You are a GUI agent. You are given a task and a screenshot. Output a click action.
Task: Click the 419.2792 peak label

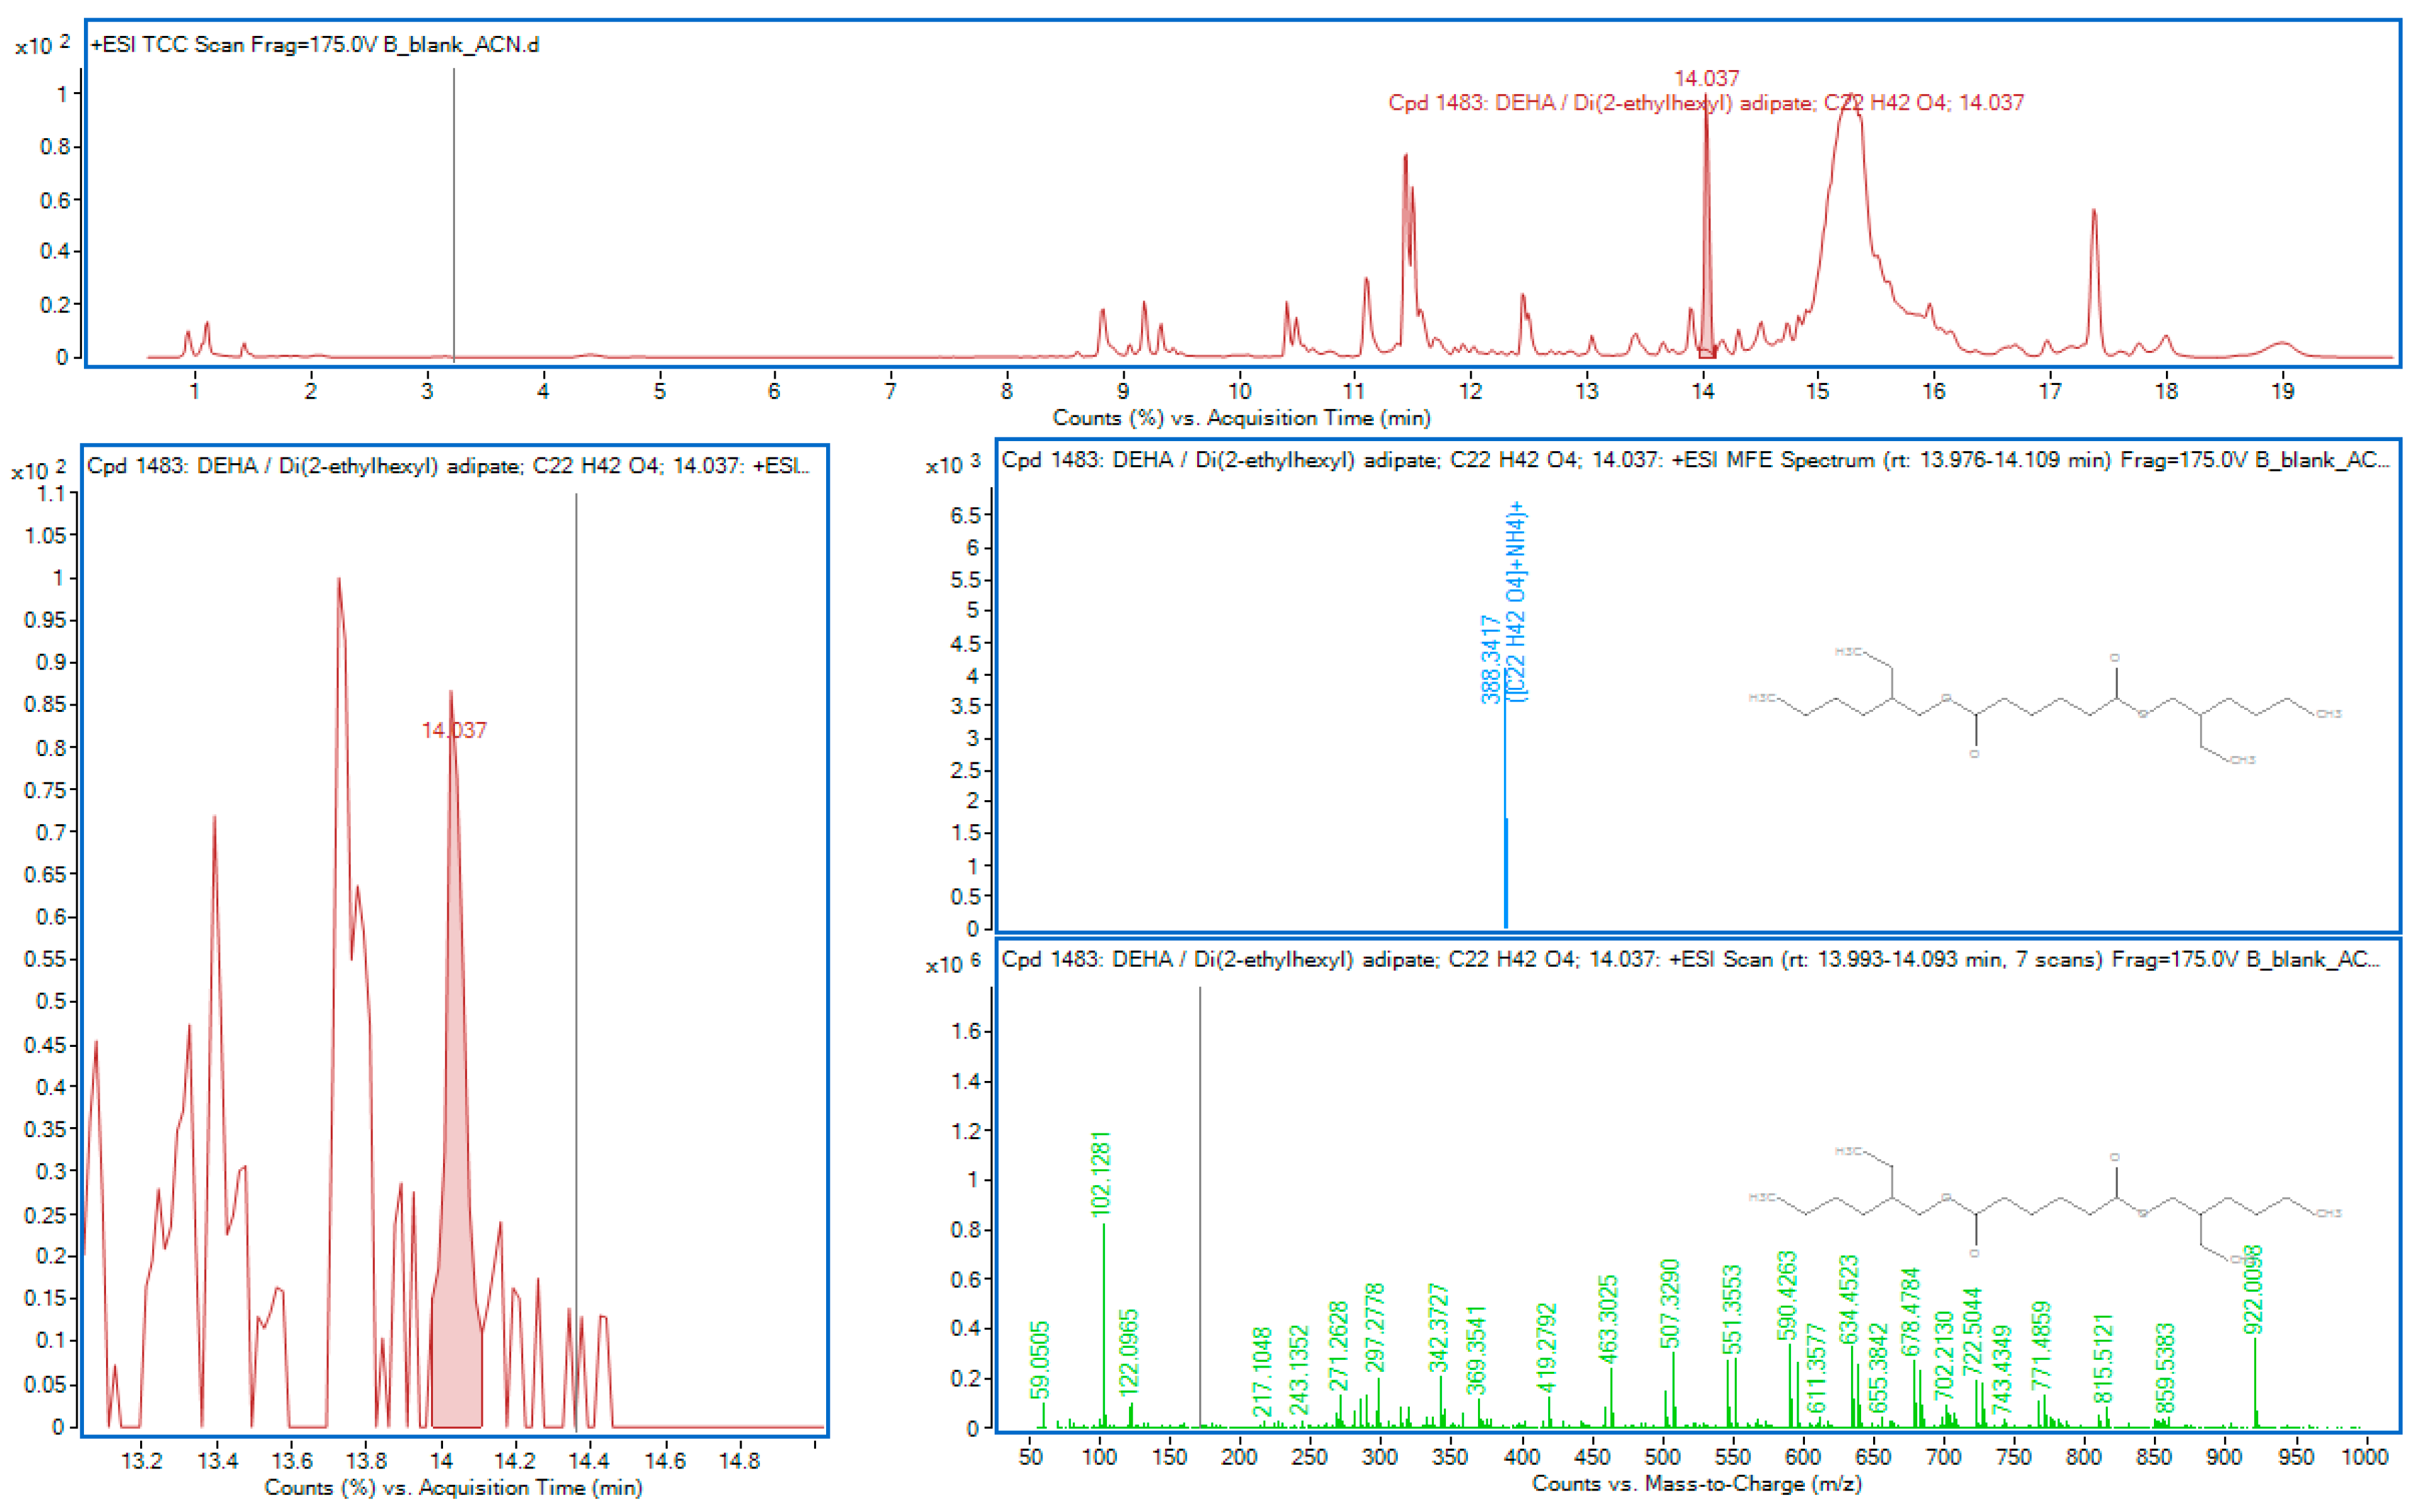click(x=1546, y=1347)
